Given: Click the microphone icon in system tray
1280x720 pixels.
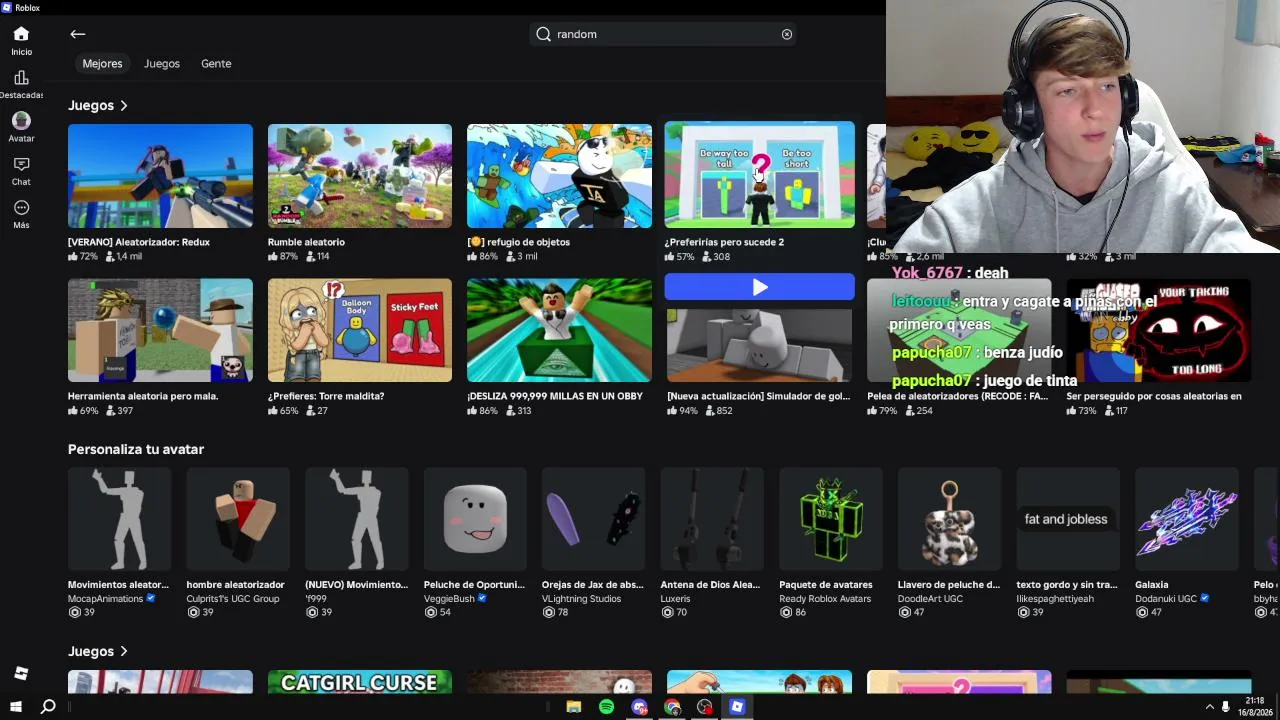Looking at the screenshot, I should coord(1226,707).
